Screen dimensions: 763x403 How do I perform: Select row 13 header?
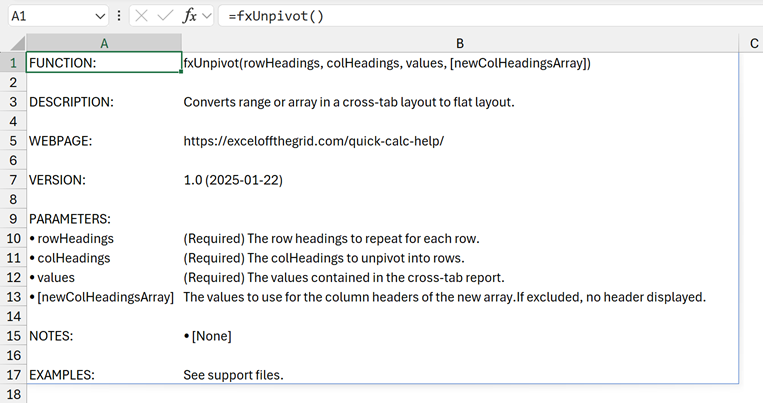[x=13, y=297]
